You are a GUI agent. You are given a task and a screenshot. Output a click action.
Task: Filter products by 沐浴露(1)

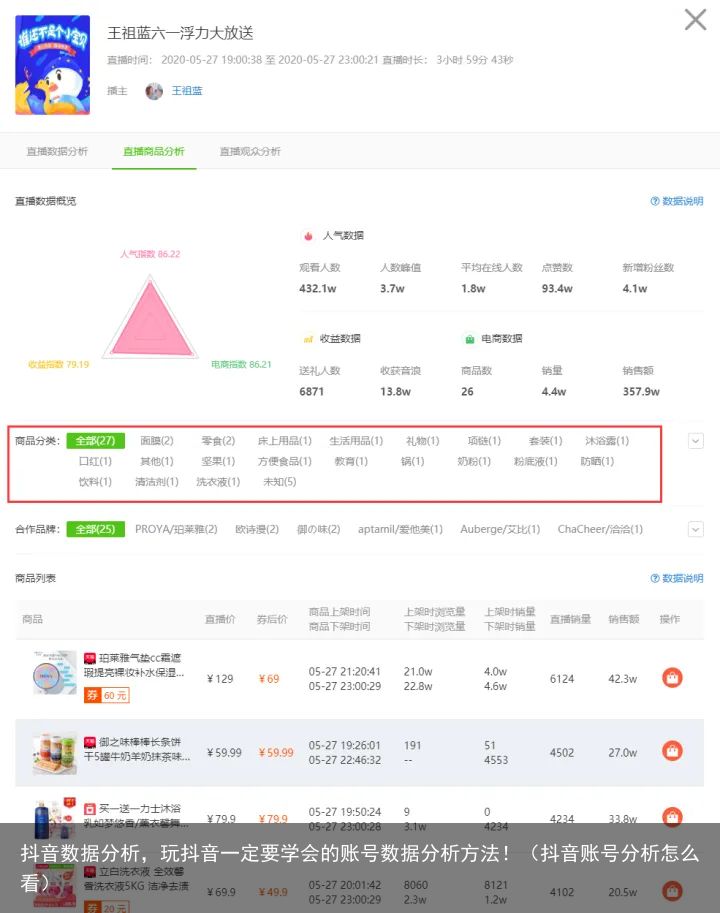tap(607, 441)
